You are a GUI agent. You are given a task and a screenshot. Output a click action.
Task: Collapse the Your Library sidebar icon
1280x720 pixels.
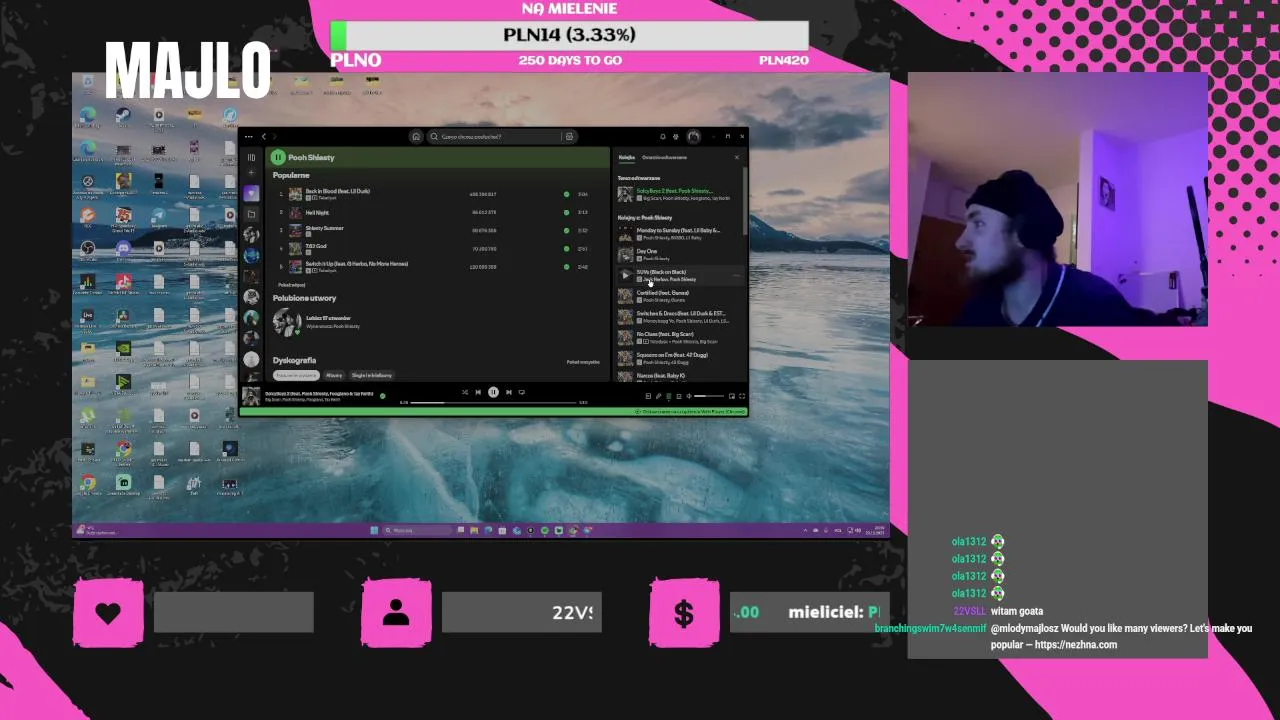251,157
